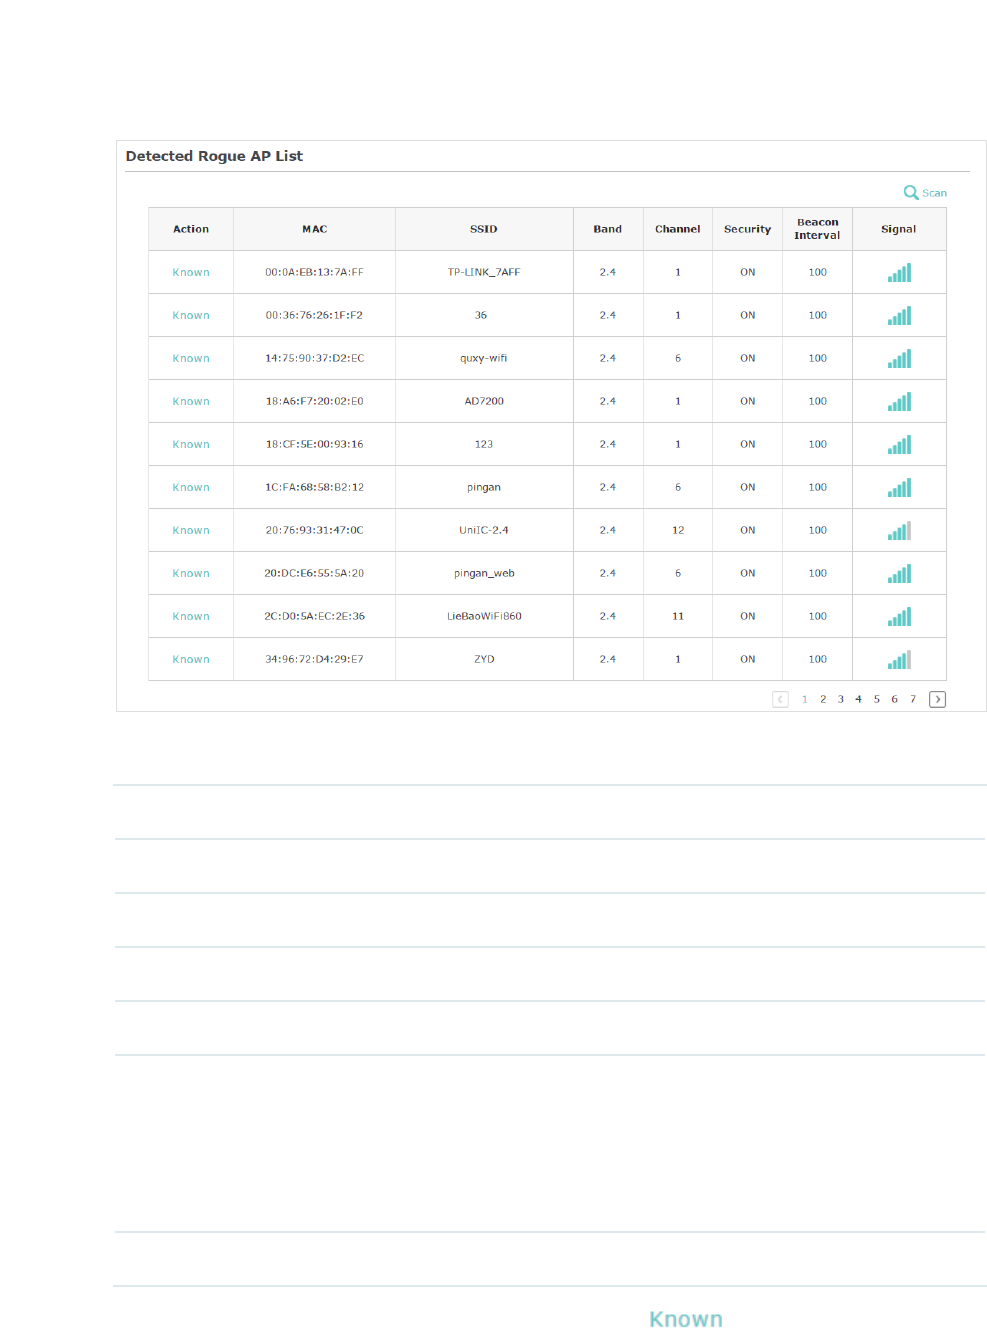Click channel 11 cell

[678, 616]
